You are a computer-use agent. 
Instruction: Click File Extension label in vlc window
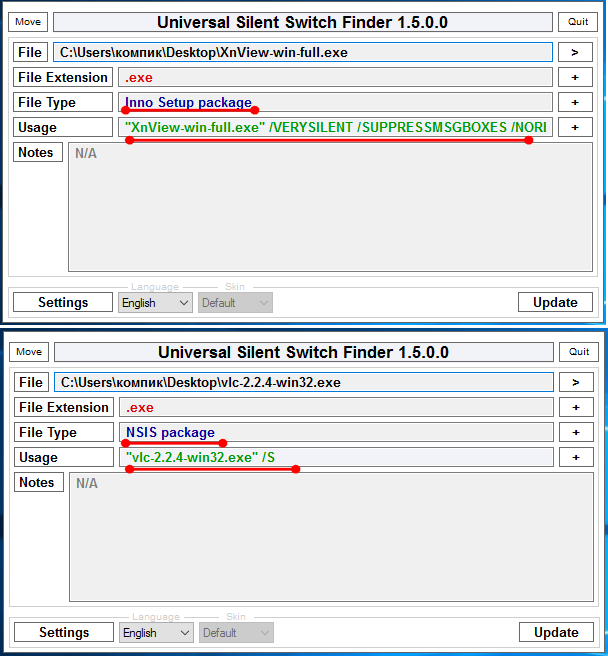[x=64, y=407]
